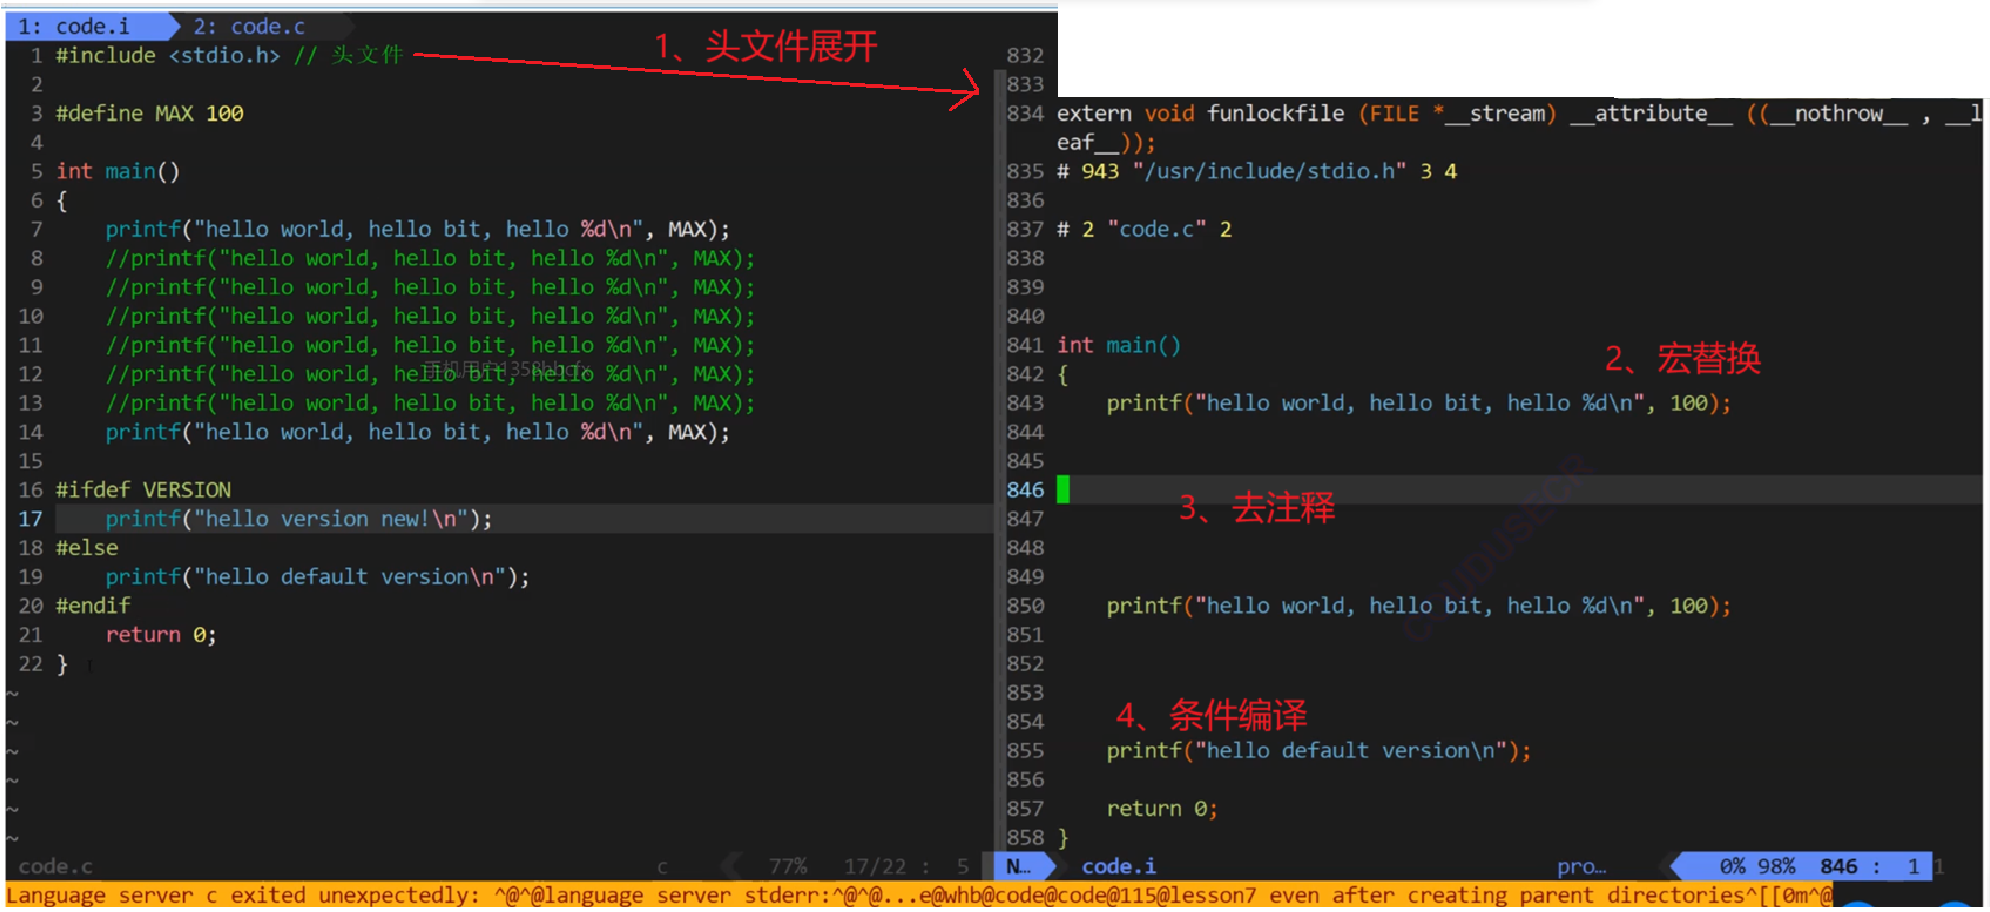The image size is (1990, 912).
Task: Place cursor on "int main()" at line 841
Action: click(x=1119, y=345)
